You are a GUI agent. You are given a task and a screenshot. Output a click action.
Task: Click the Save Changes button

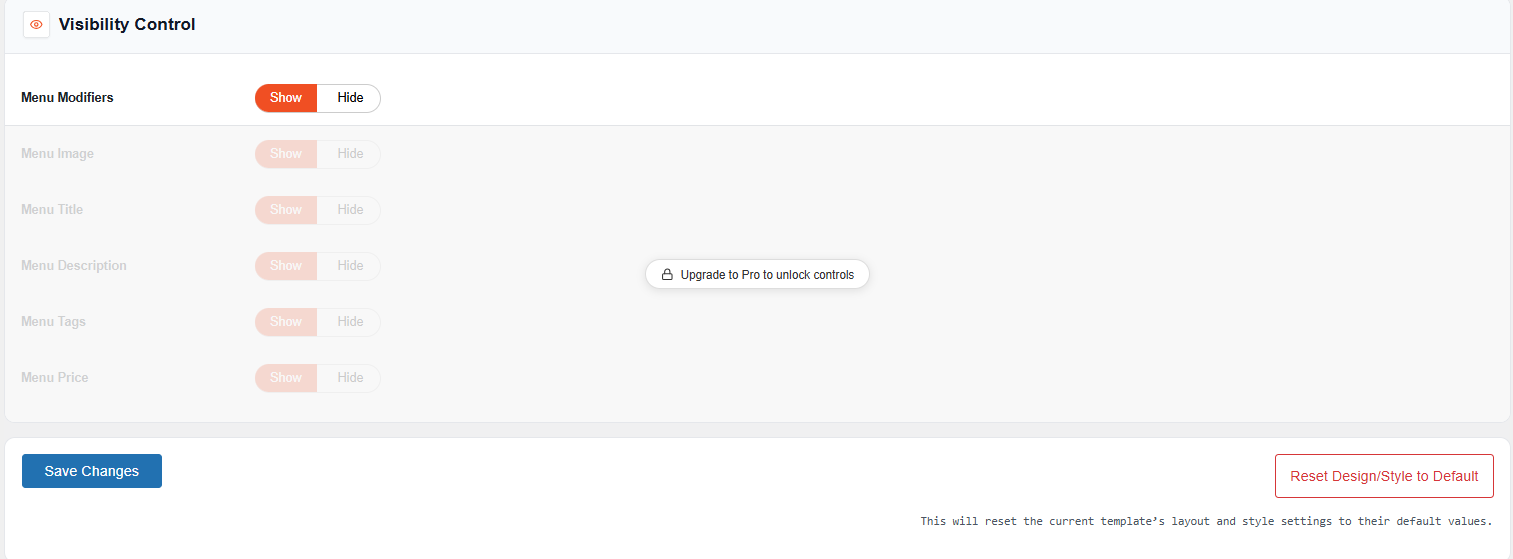(92, 471)
